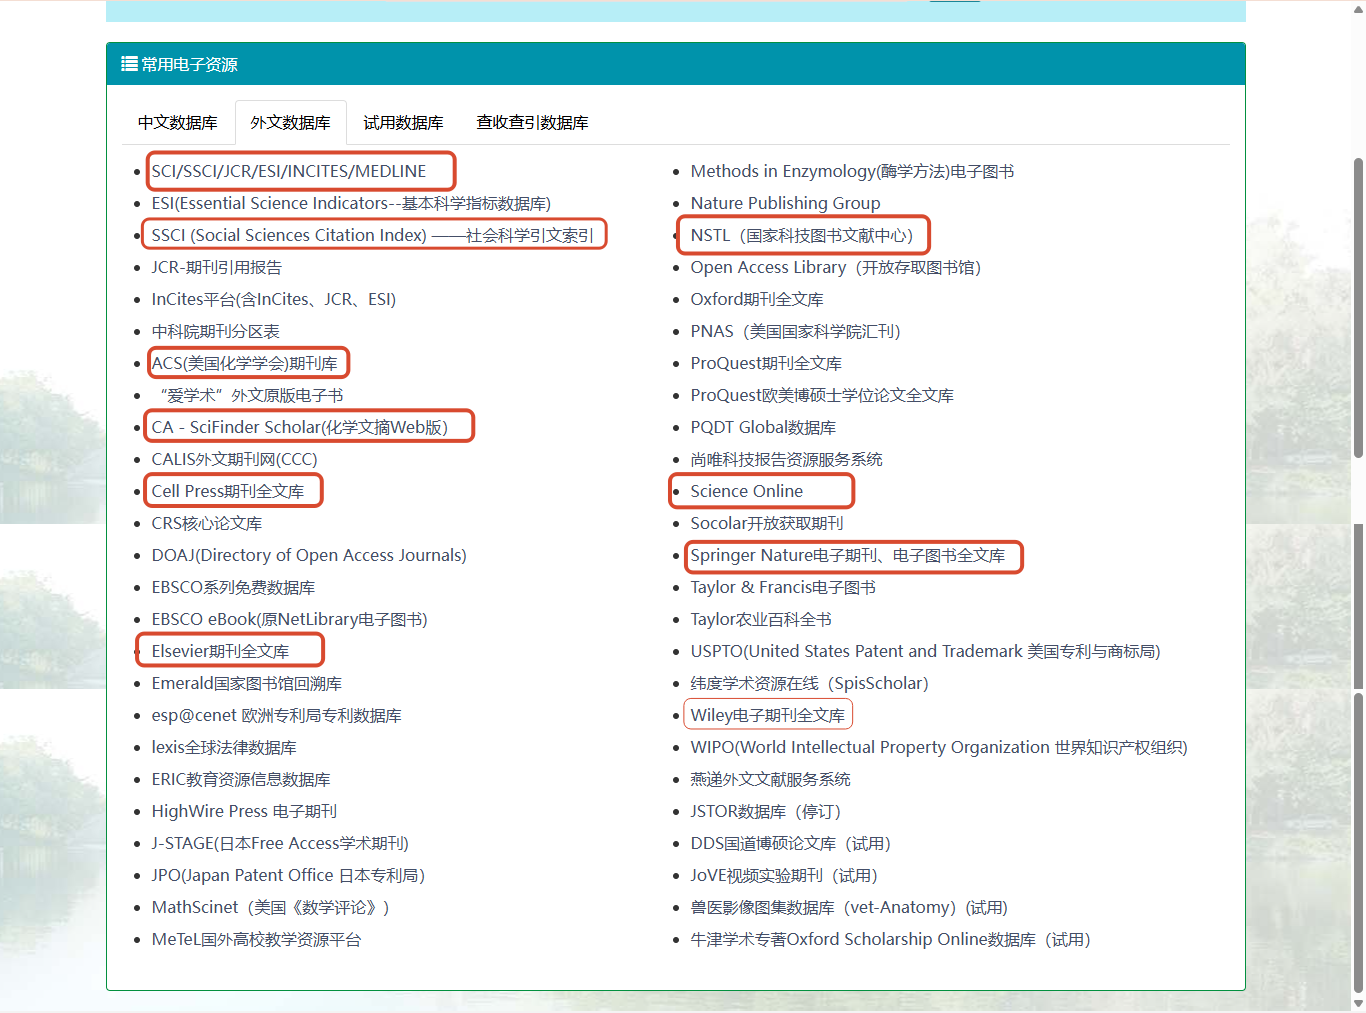Image resolution: width=1366 pixels, height=1013 pixels.
Task: Open Emerald国家图书馆回溯库 link
Action: coord(247,683)
